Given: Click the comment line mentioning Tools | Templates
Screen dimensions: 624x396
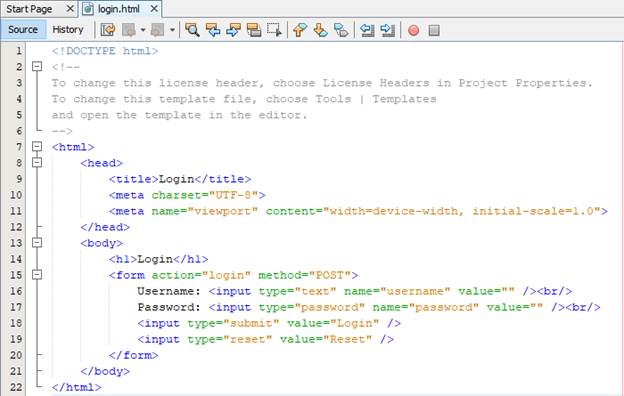Looking at the screenshot, I should tap(244, 99).
